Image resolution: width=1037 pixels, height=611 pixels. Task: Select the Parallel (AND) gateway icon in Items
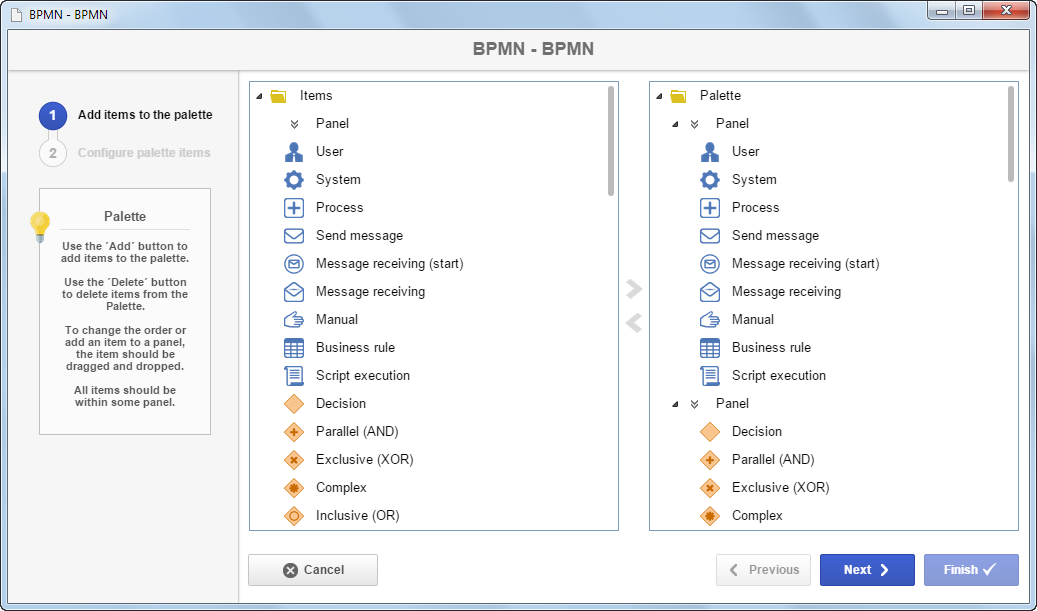click(294, 431)
